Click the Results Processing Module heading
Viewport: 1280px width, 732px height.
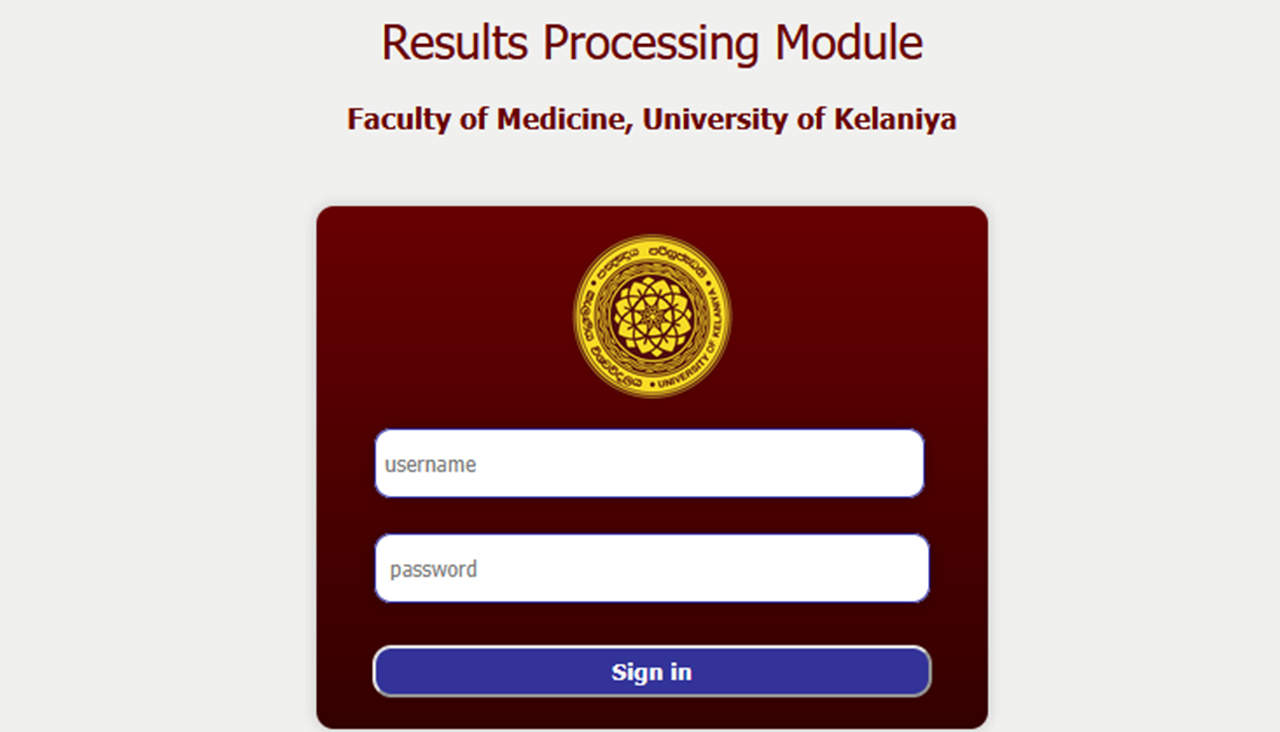point(651,42)
